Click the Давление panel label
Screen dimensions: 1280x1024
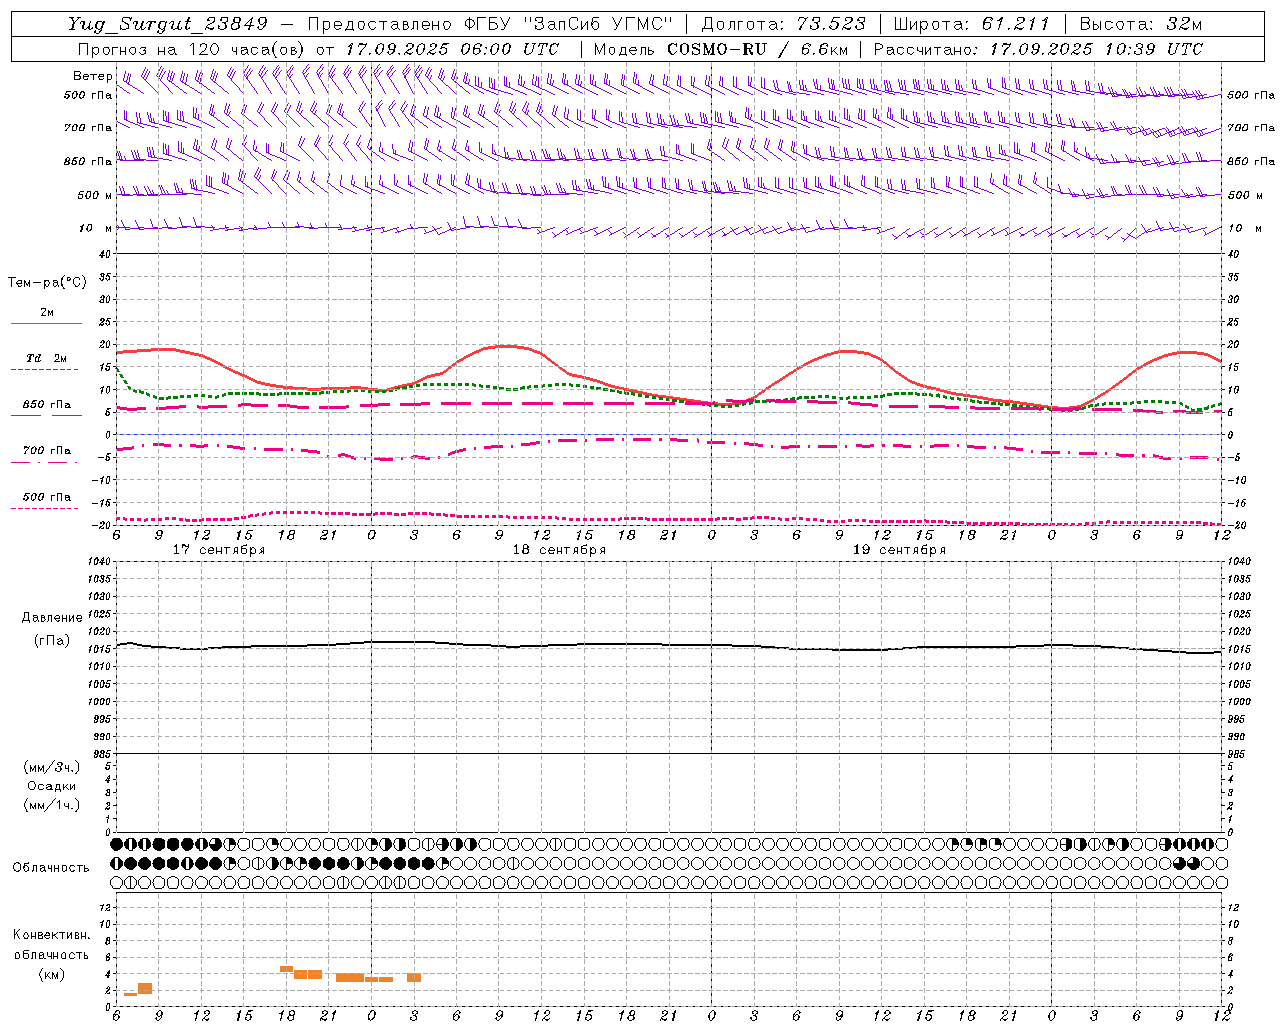(52, 618)
